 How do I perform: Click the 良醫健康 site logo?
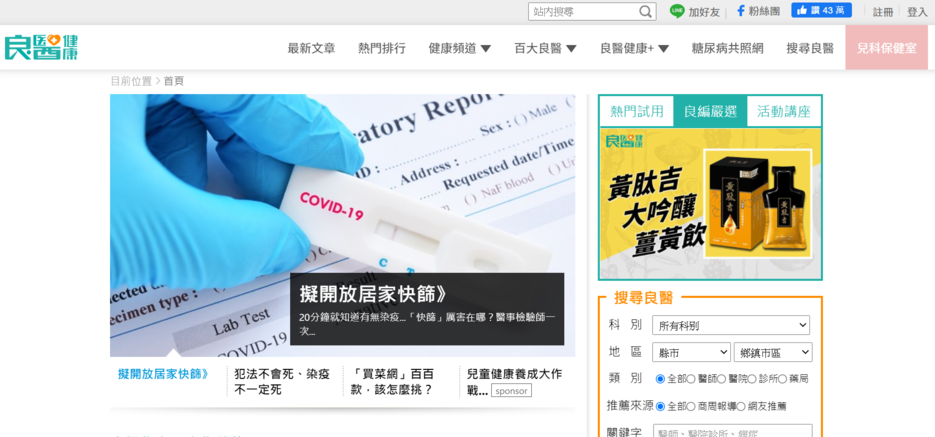41,47
